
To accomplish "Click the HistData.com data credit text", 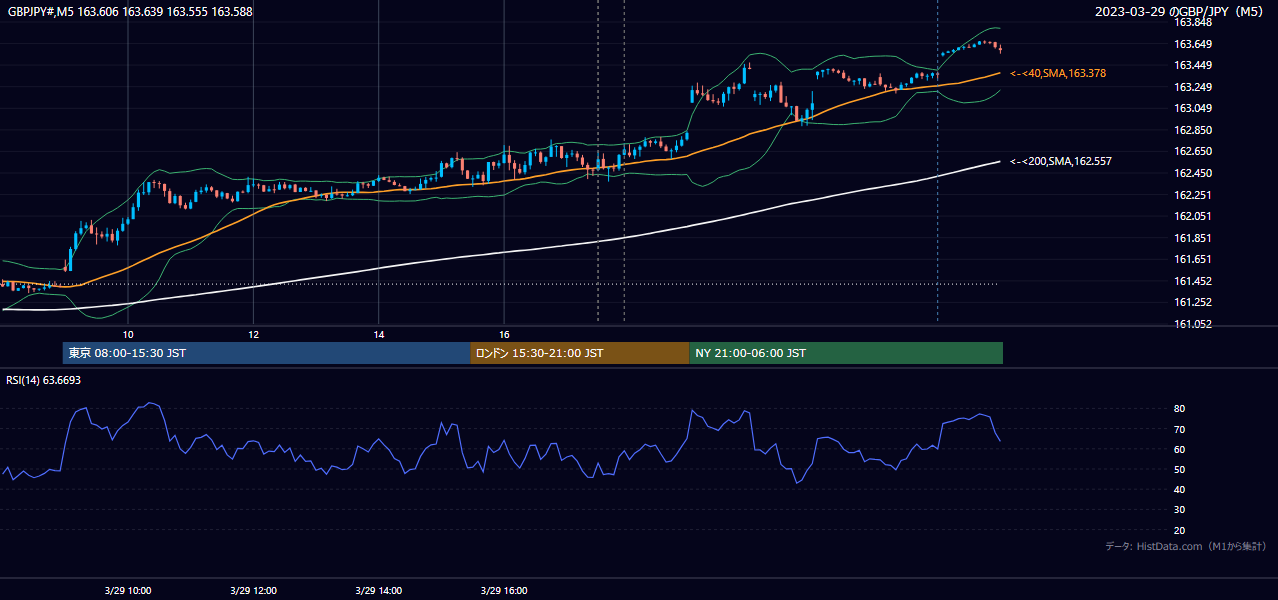I will tap(1186, 546).
